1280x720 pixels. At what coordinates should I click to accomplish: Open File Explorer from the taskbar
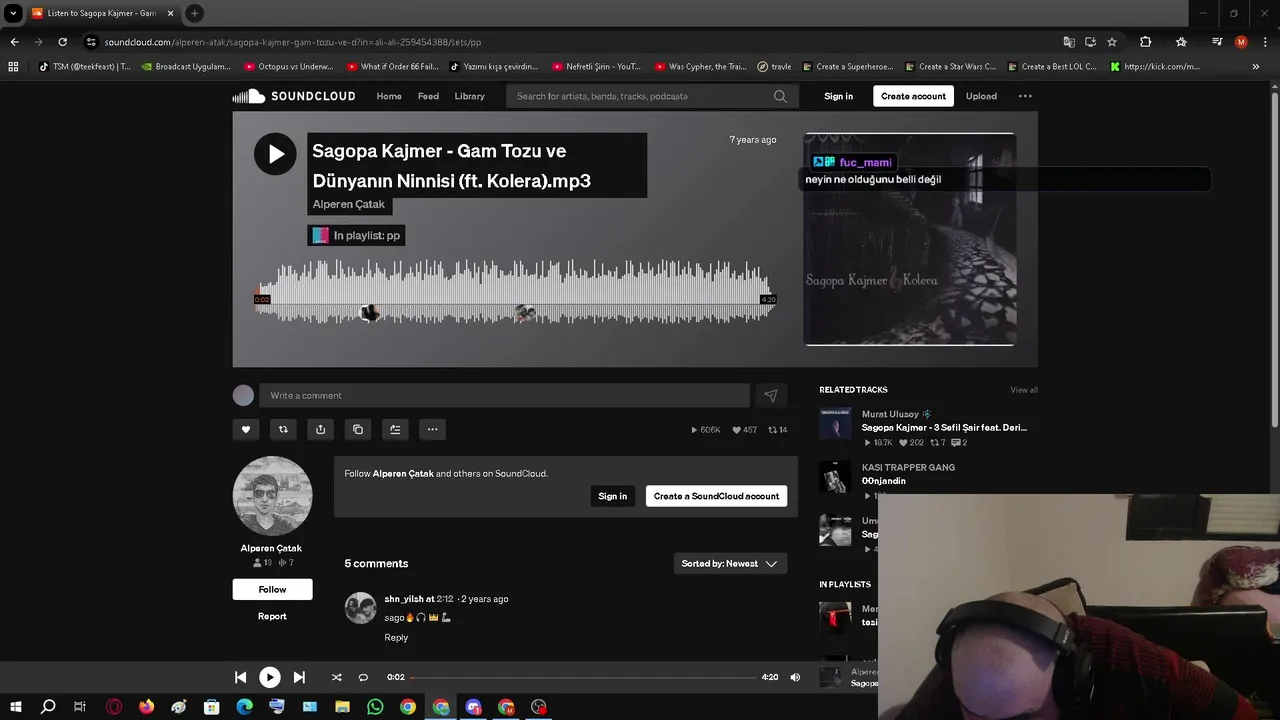343,707
